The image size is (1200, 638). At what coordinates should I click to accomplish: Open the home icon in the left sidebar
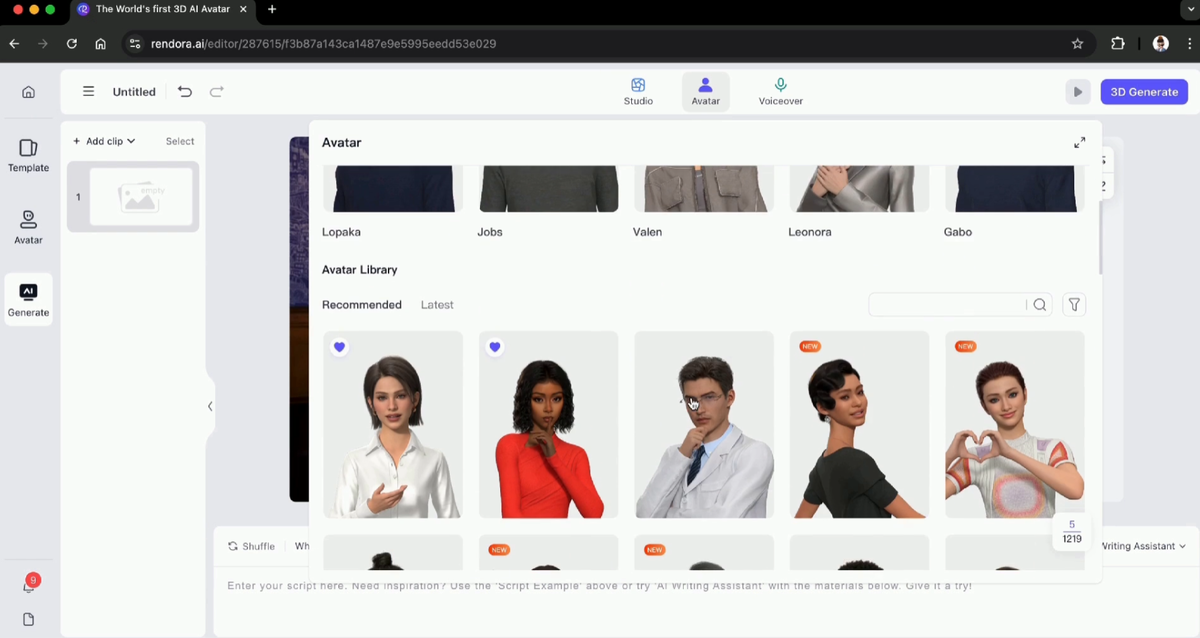pos(28,92)
